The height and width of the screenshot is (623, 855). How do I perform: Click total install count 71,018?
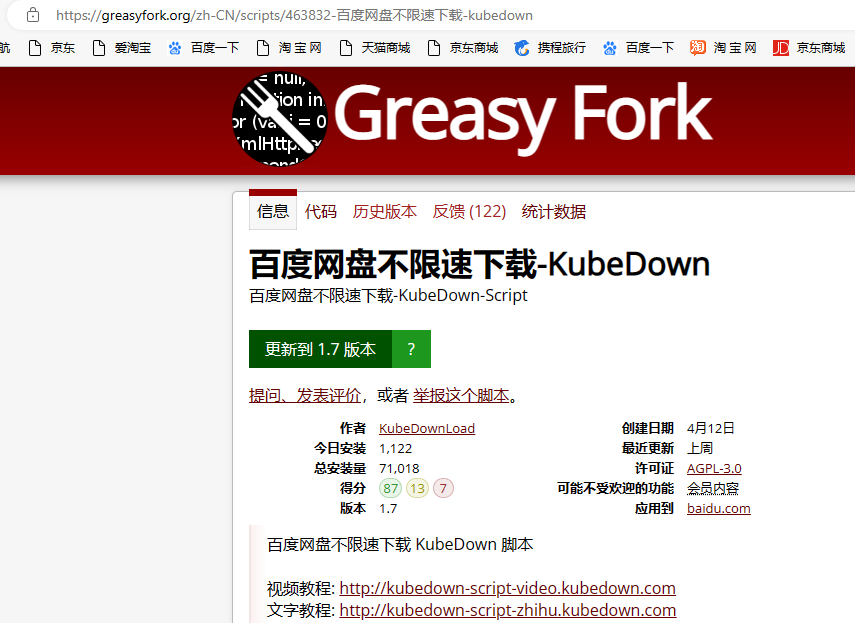tap(399, 469)
